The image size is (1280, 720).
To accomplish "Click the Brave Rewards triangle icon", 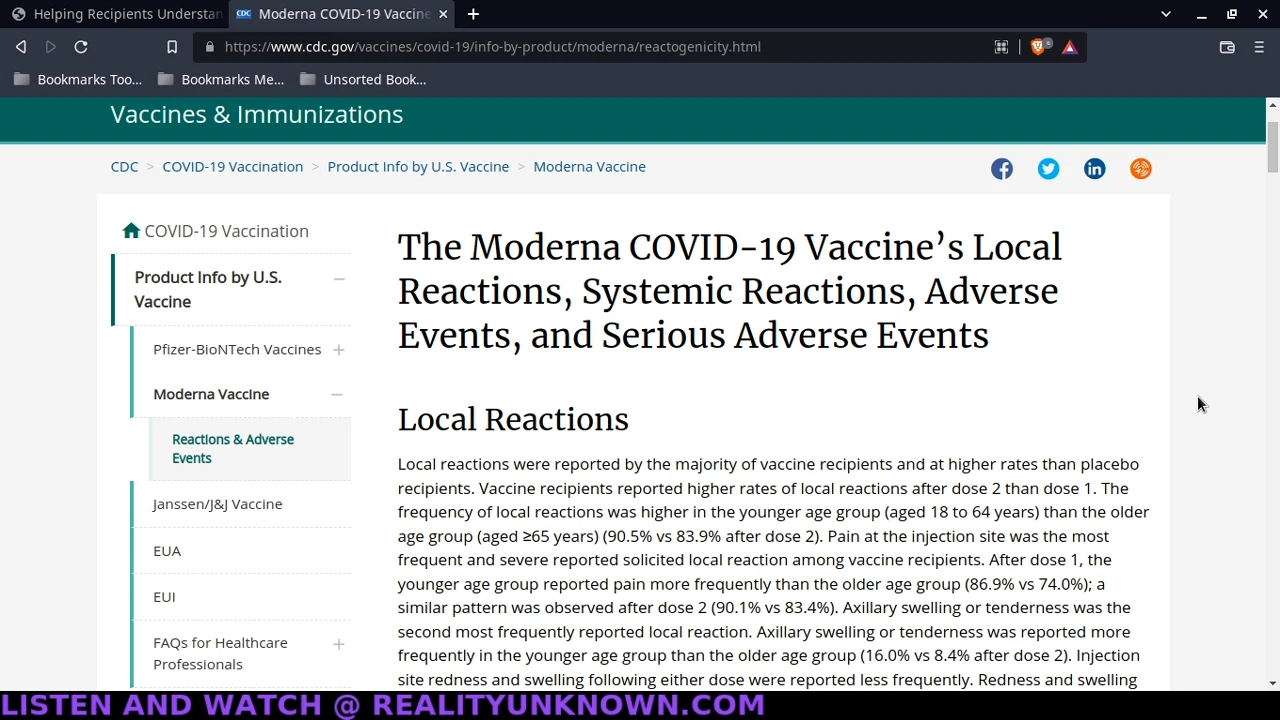I will (1070, 47).
